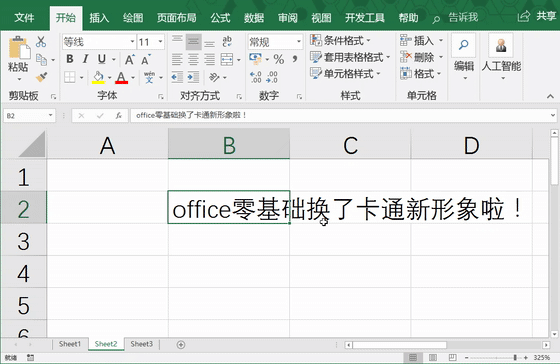Click the Cut scissors icon
Image resolution: width=560 pixels, height=364 pixels.
tap(41, 42)
